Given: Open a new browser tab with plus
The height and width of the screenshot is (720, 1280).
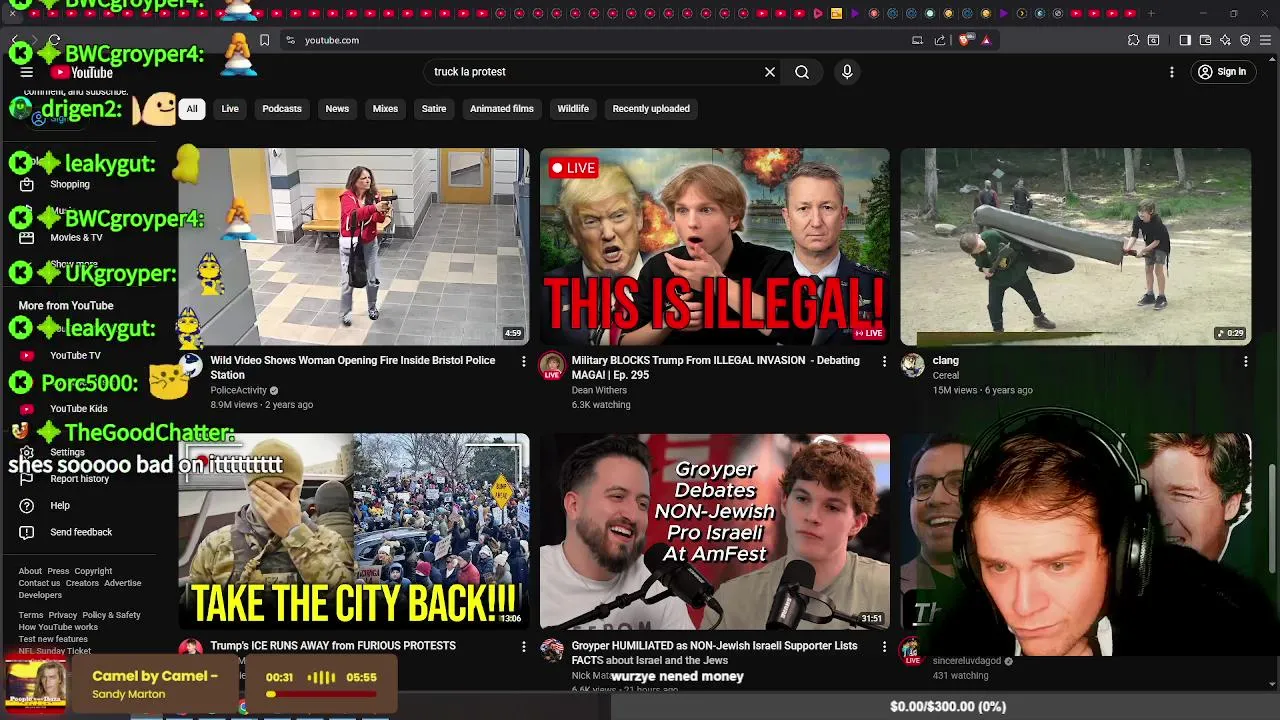Looking at the screenshot, I should (x=1151, y=13).
